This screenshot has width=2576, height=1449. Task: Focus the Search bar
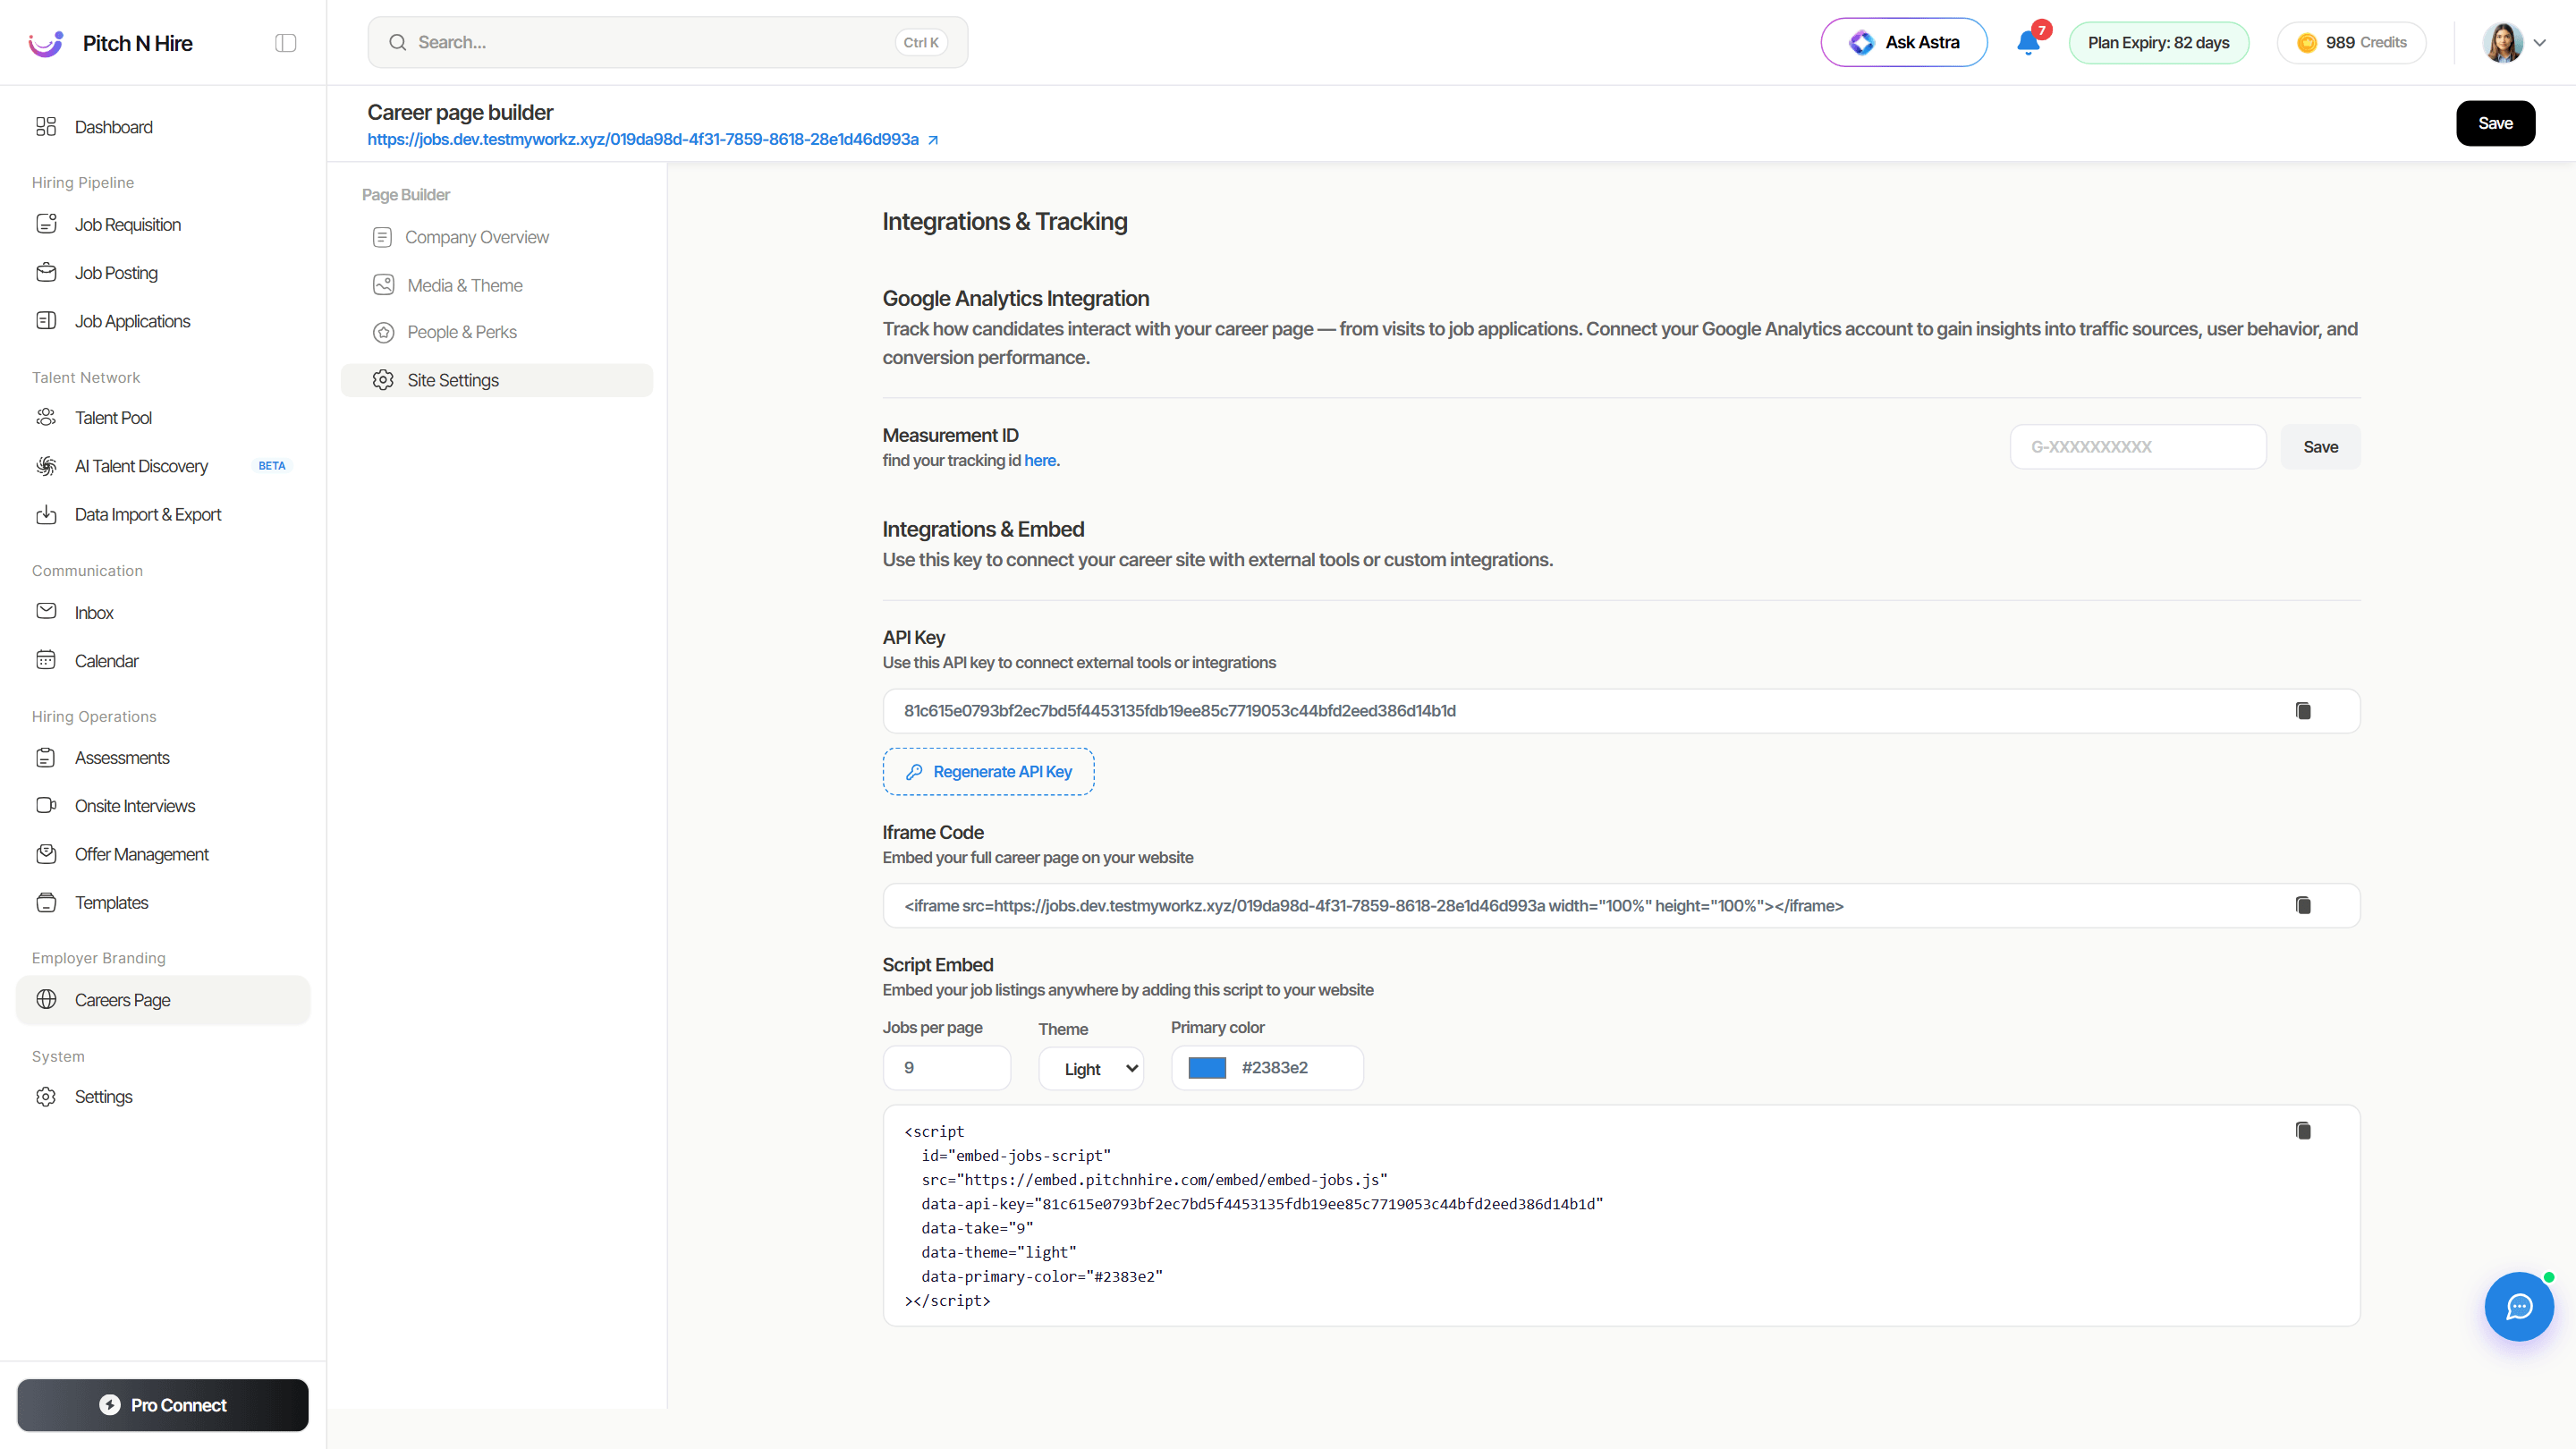point(667,42)
